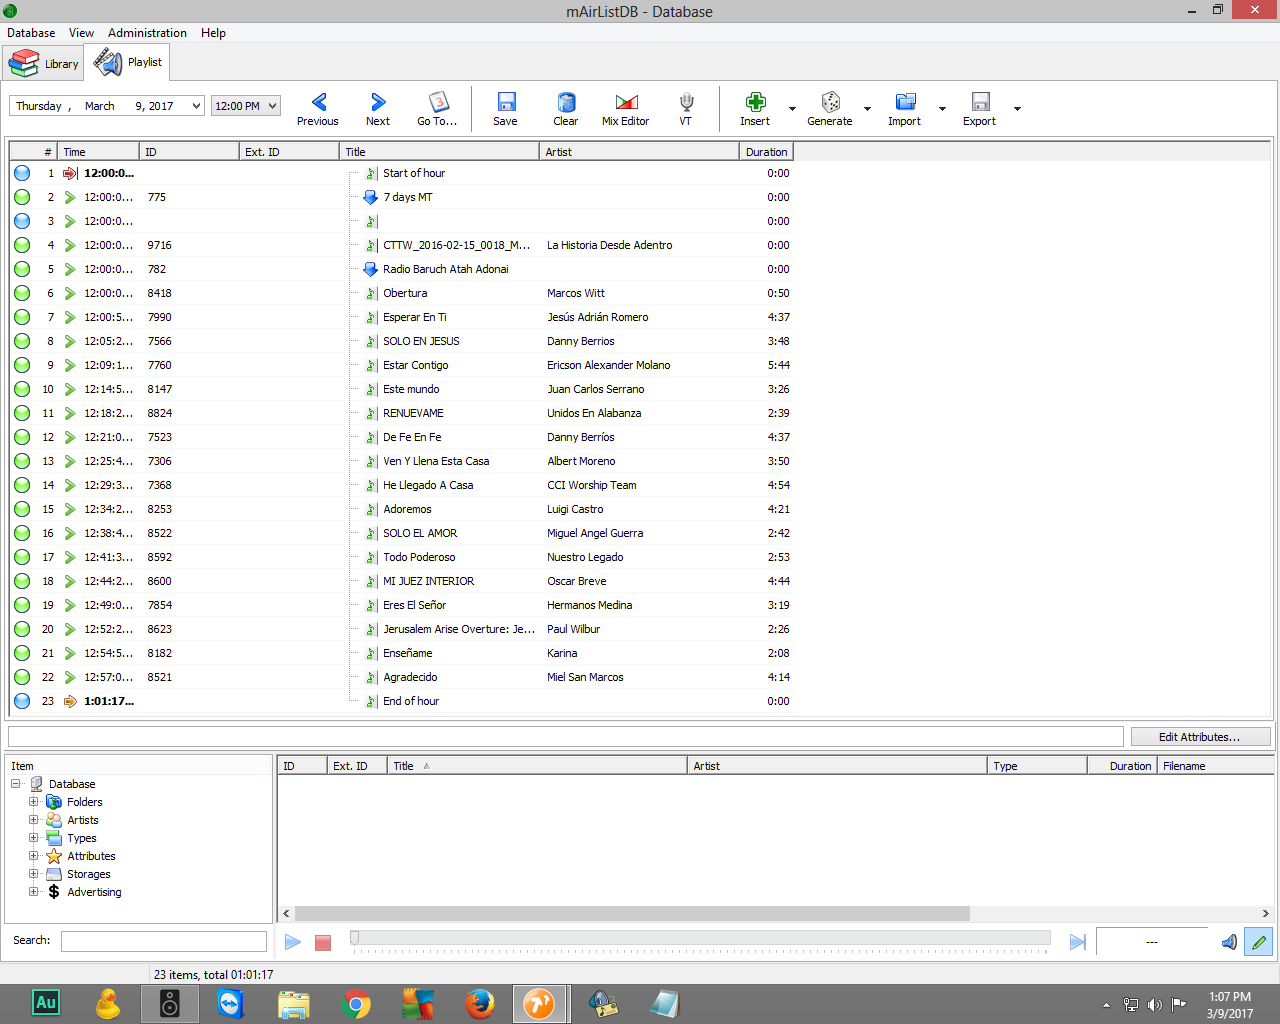
Task: Expand the Attributes tree node
Action: 34,856
